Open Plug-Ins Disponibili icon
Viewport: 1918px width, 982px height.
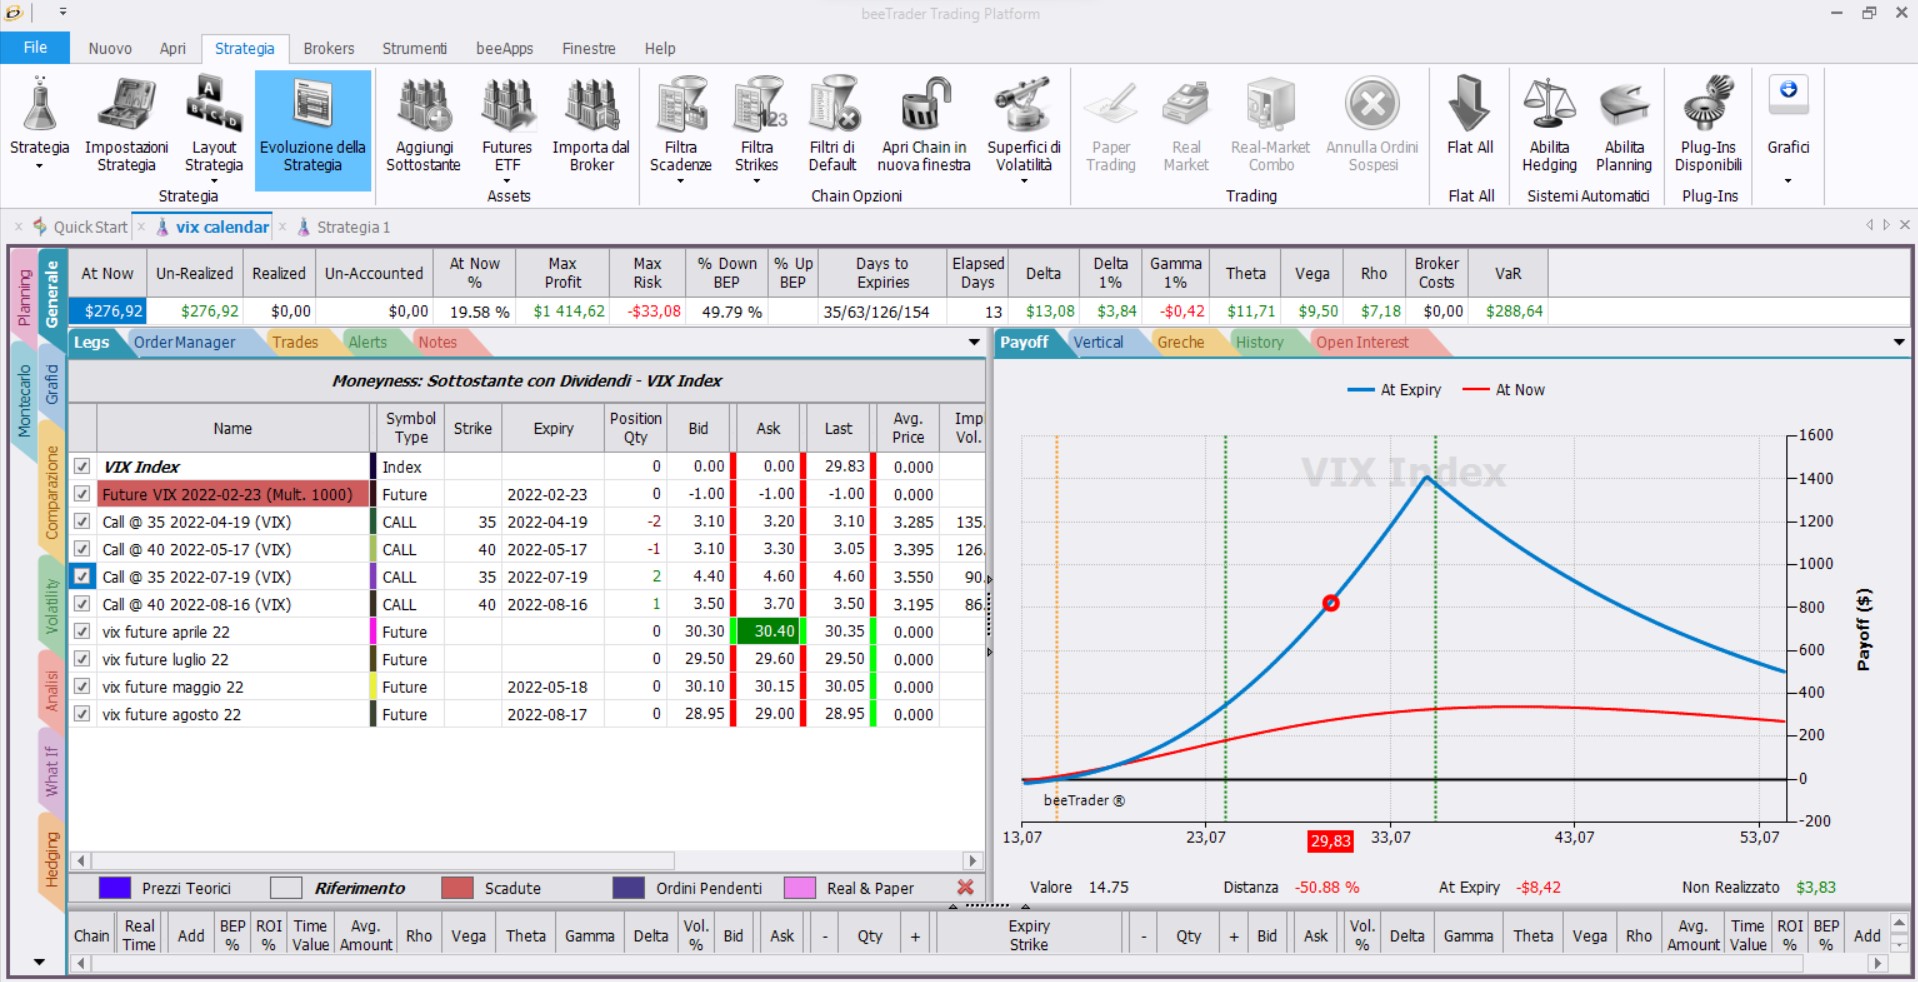tap(1708, 105)
